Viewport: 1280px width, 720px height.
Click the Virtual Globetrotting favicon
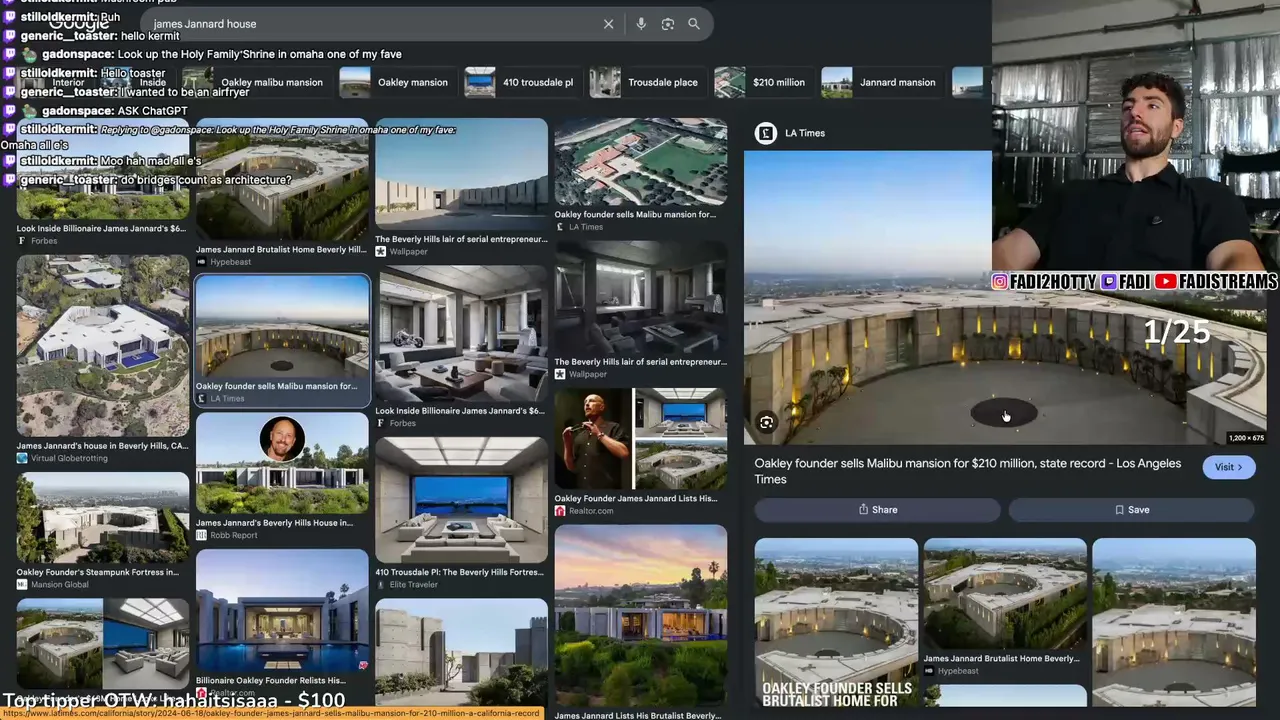[x=22, y=458]
